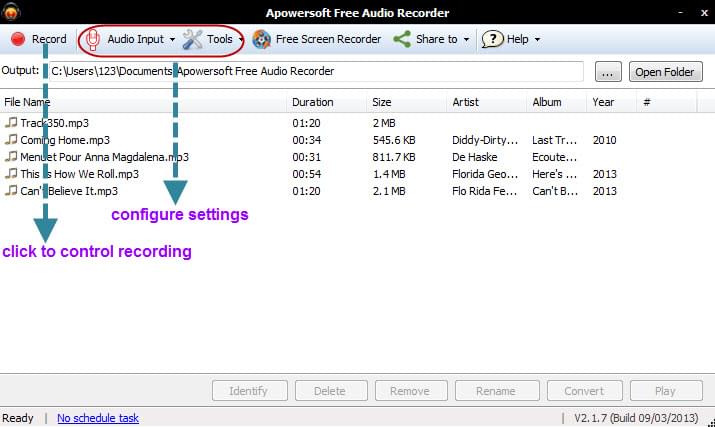Viewport: 715px width, 427px height.
Task: Click the app logo in title bar
Action: (x=12, y=12)
